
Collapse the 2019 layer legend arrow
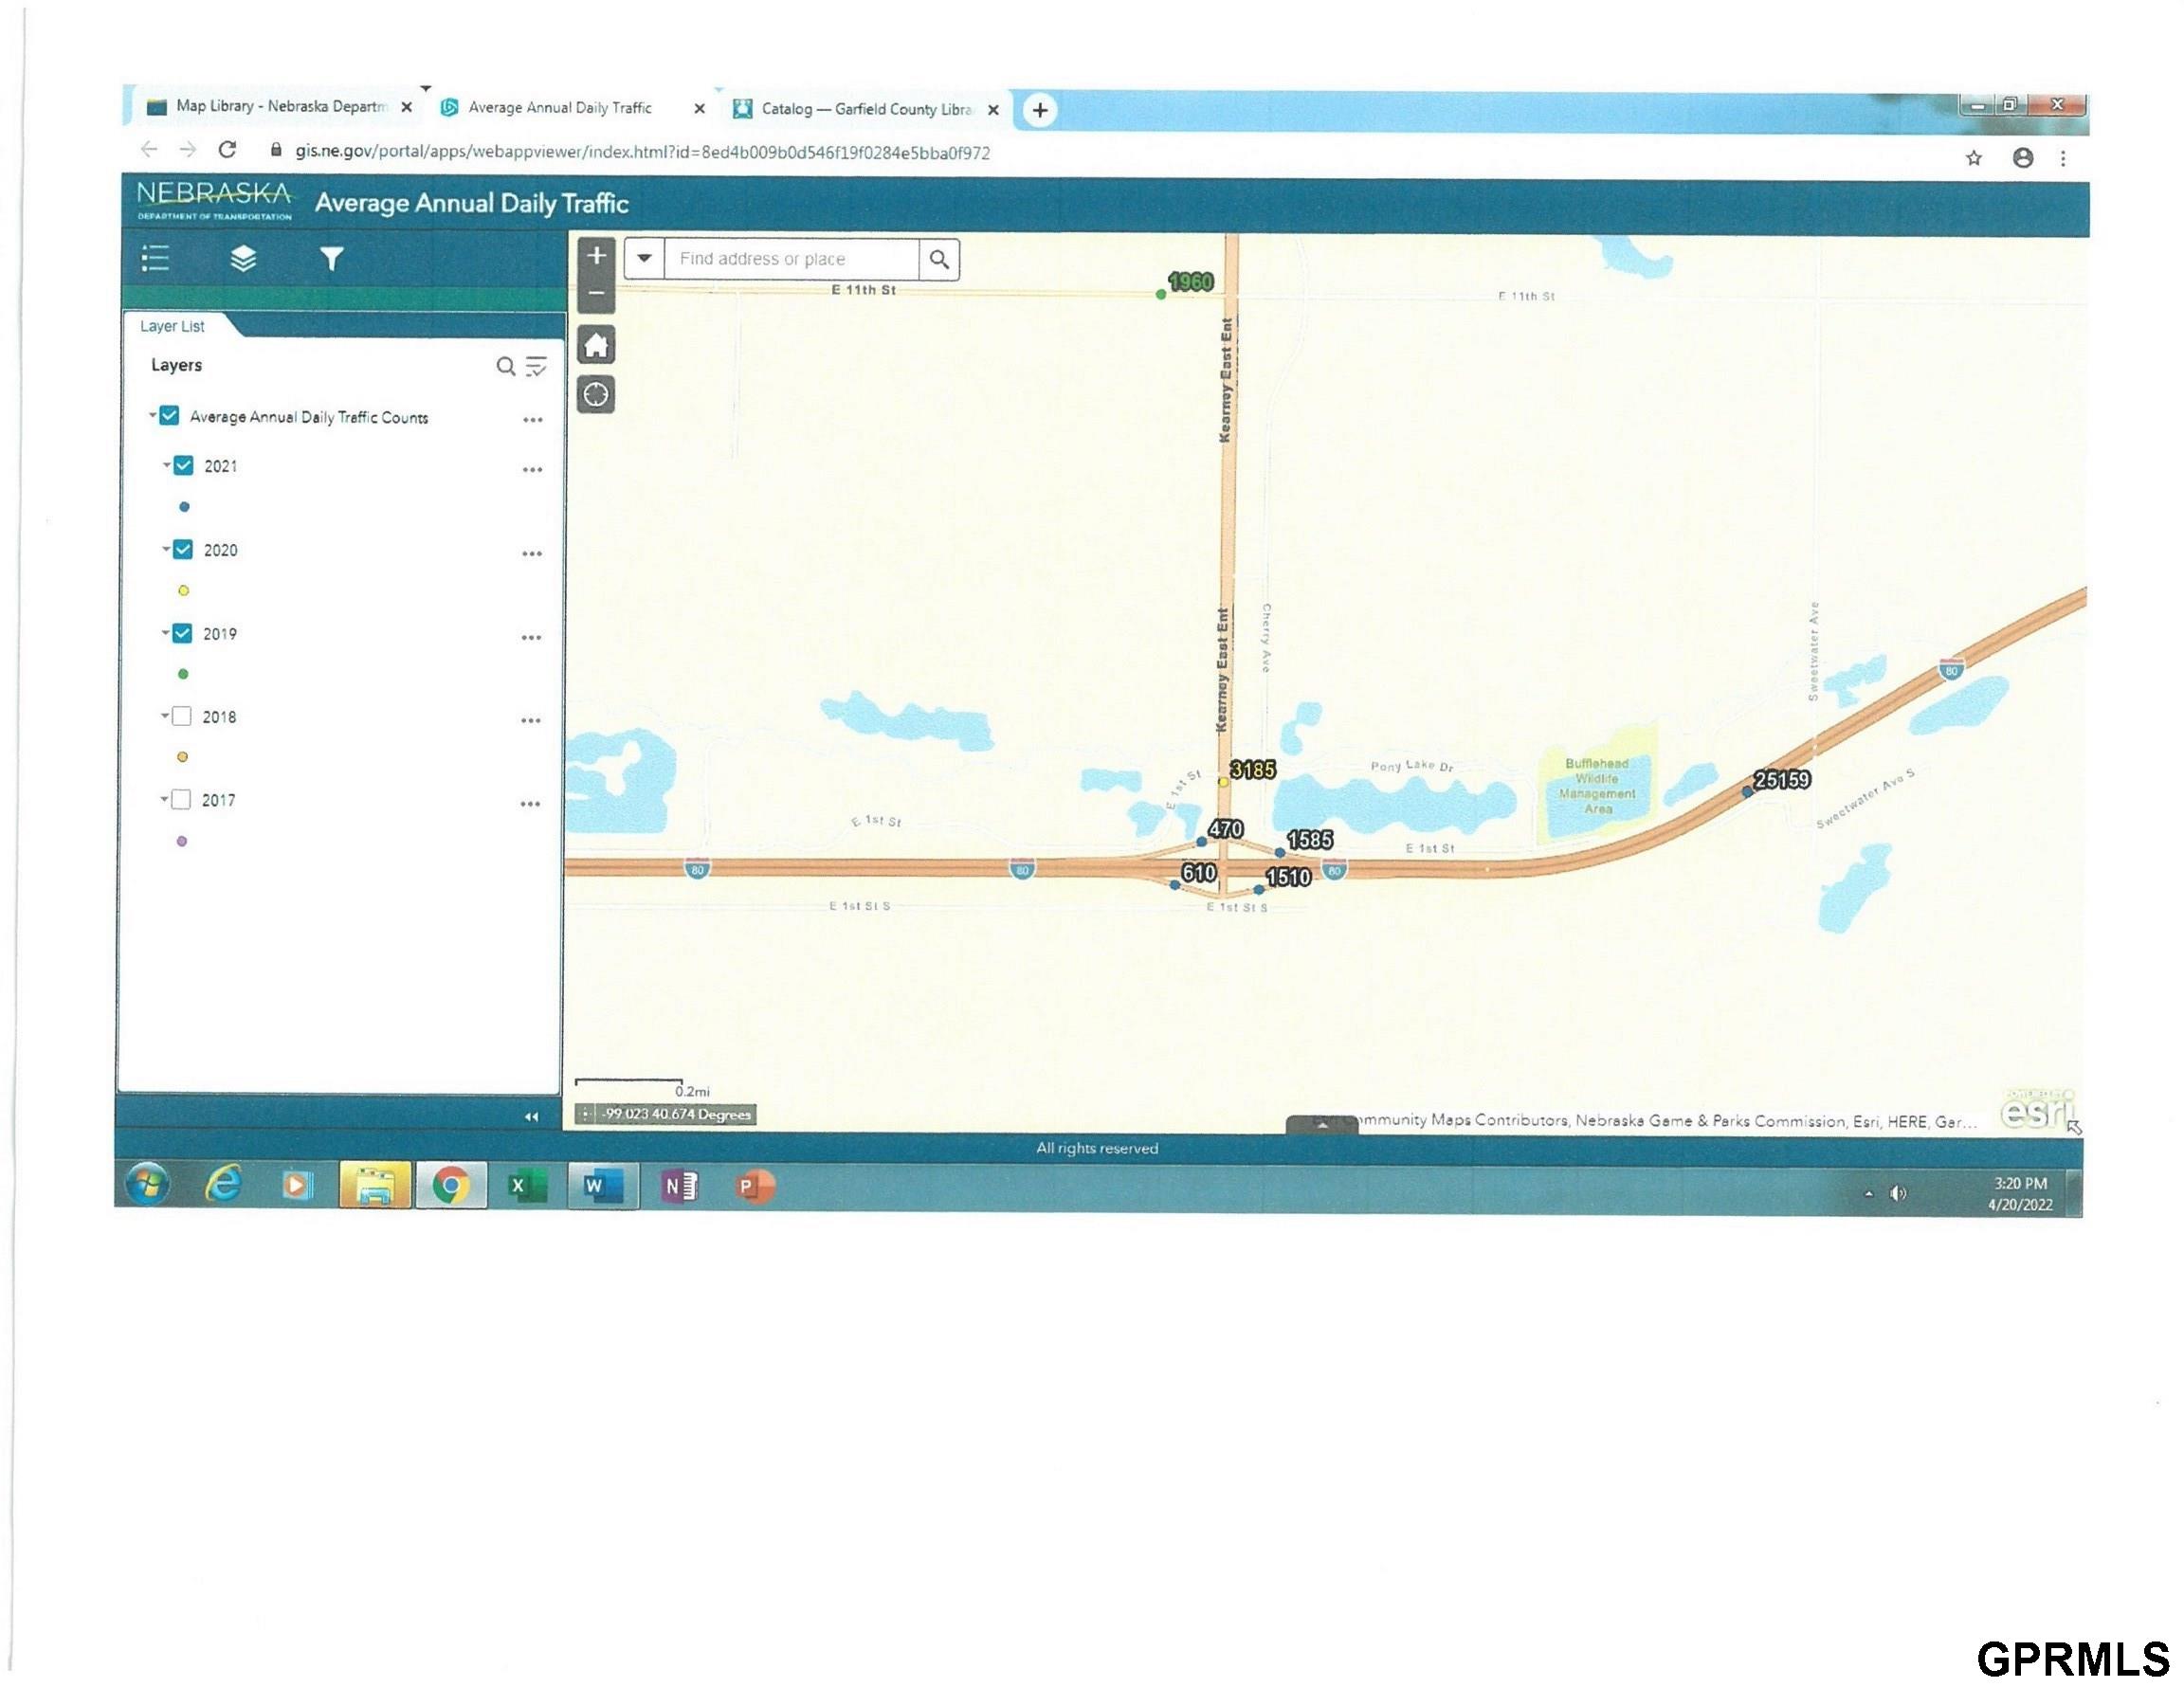click(x=166, y=632)
